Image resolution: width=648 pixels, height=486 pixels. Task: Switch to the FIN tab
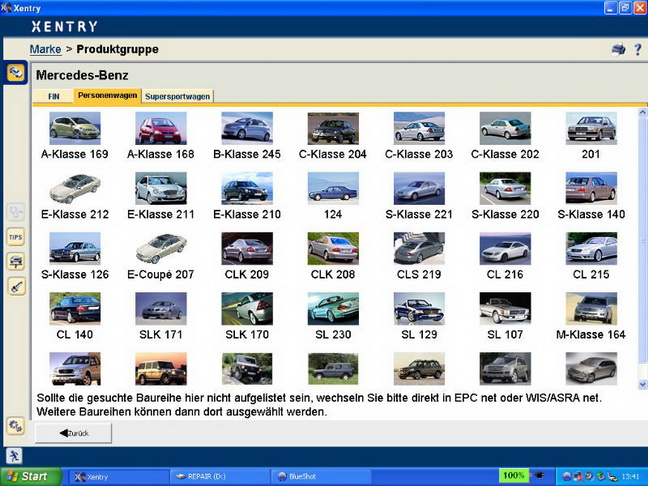click(54, 96)
